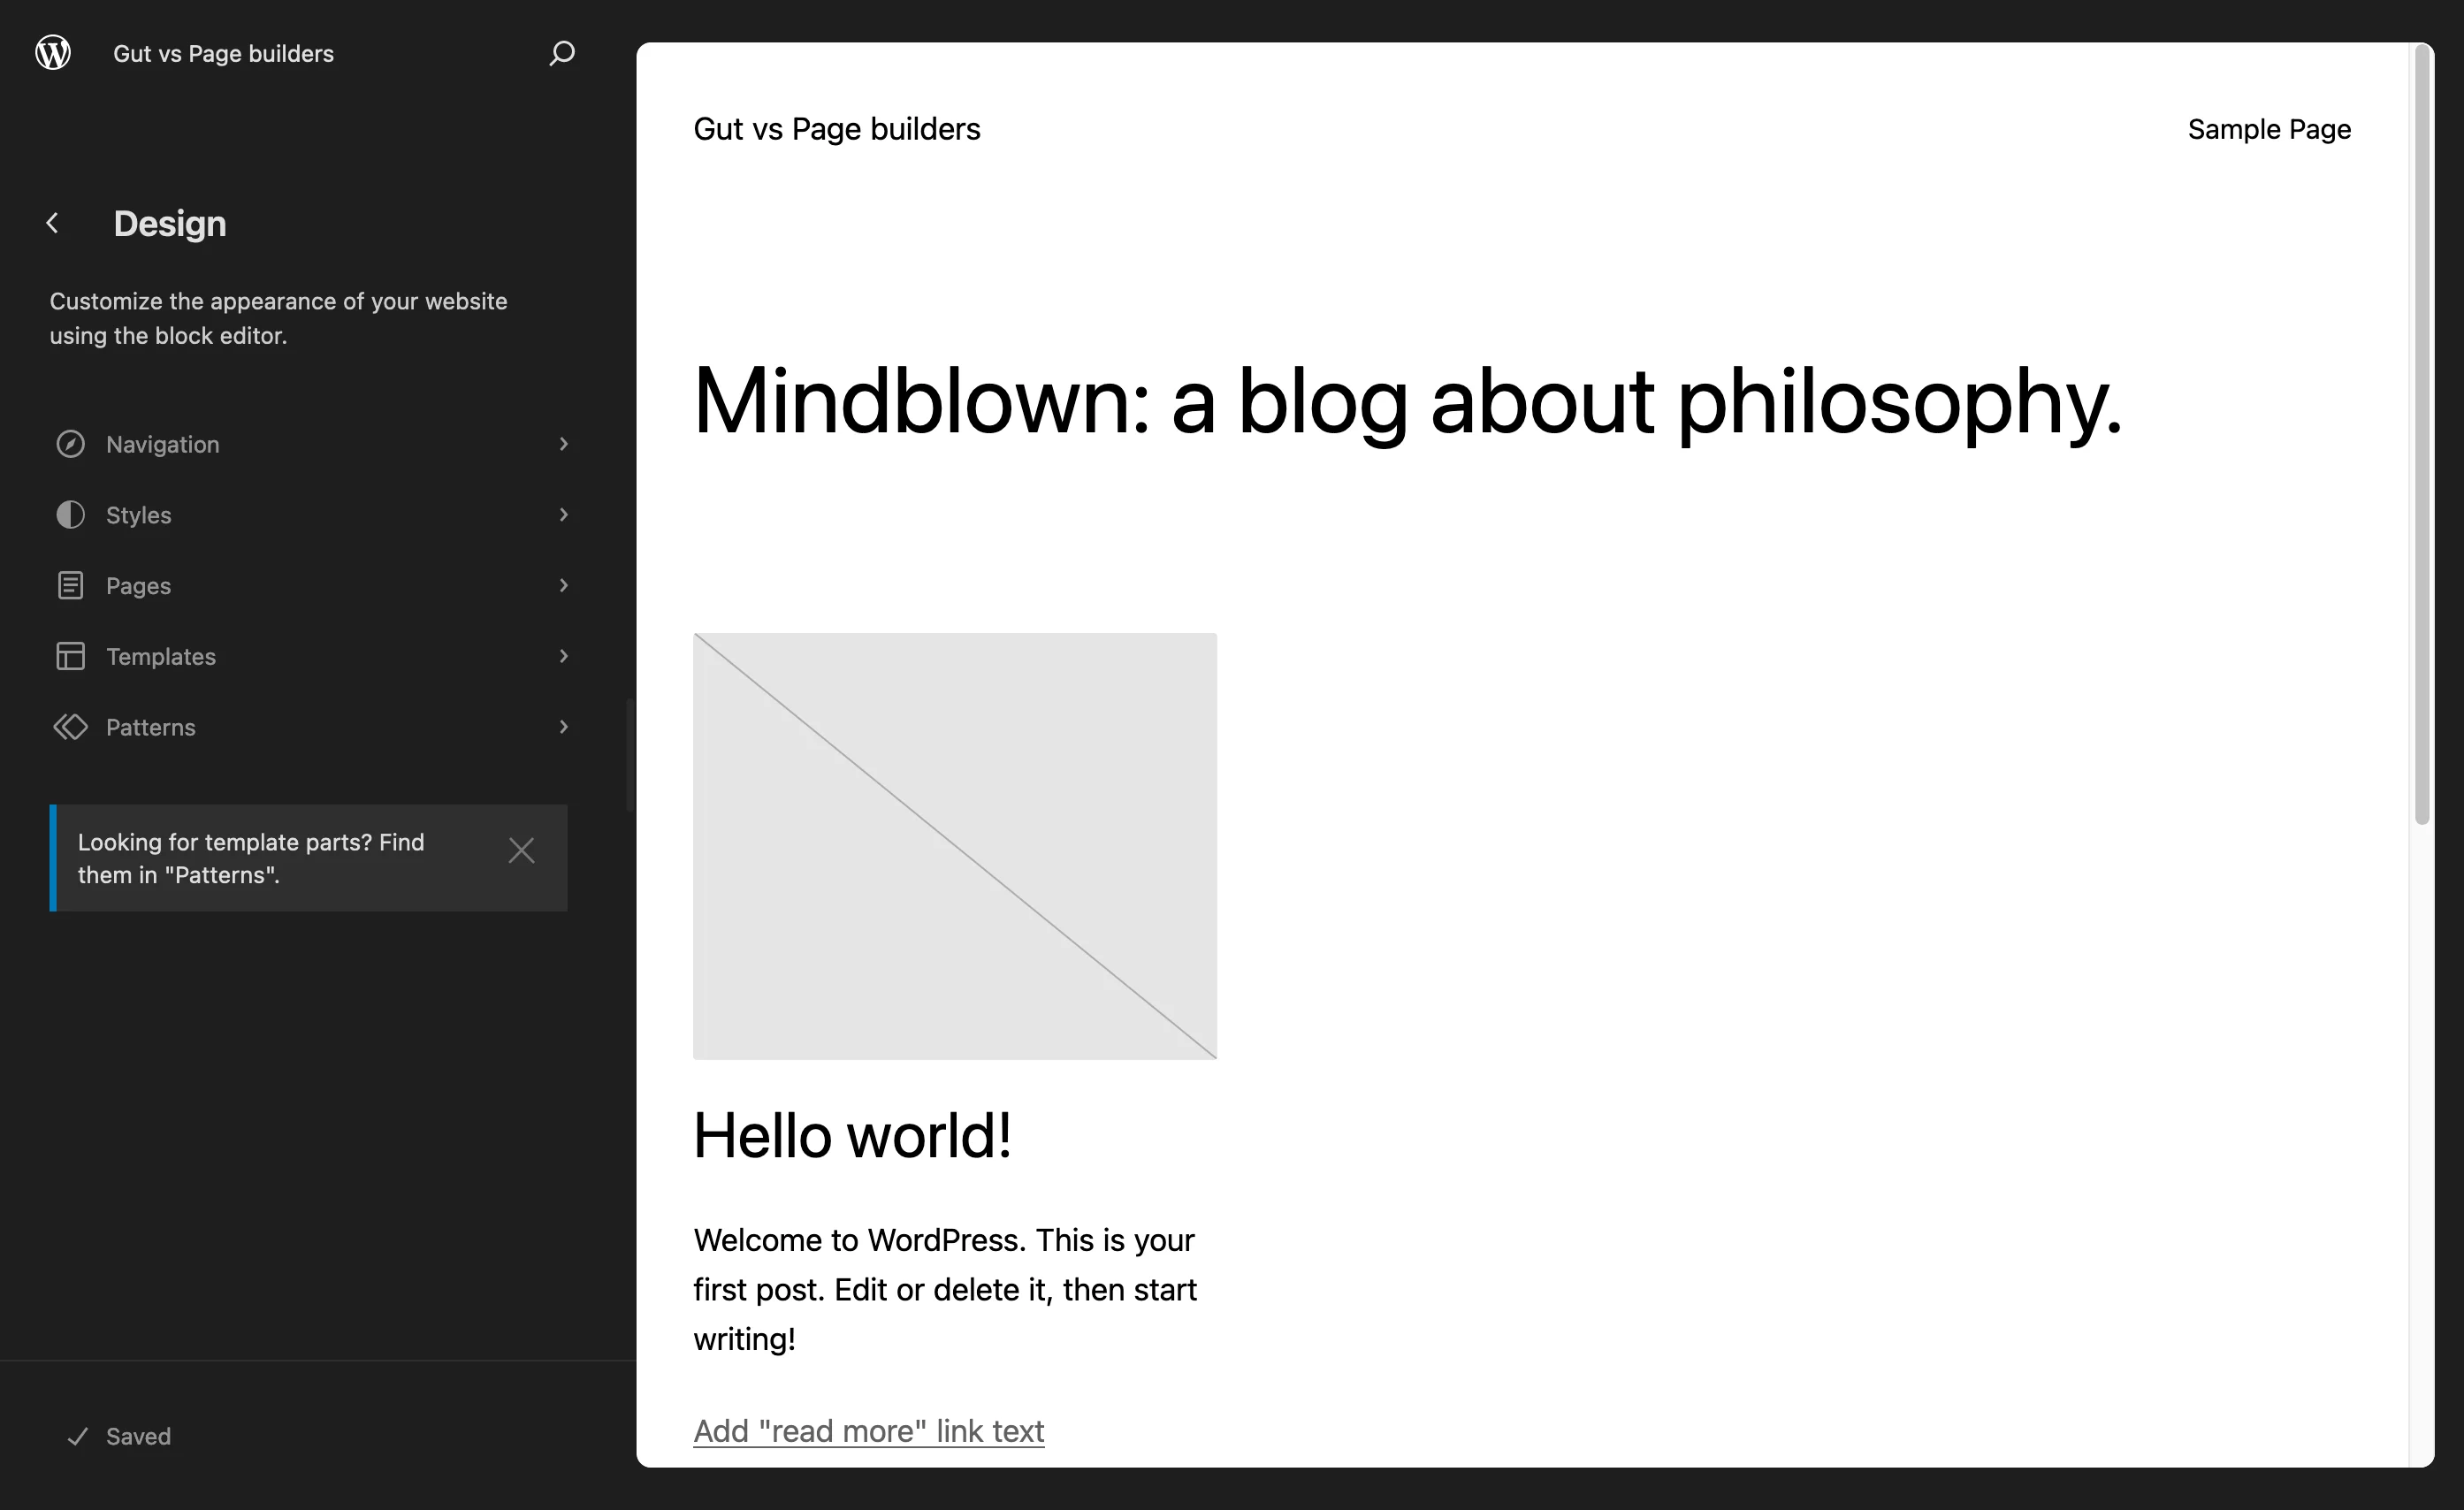The height and width of the screenshot is (1510, 2464).
Task: Click the back arrow icon
Action: [x=51, y=224]
